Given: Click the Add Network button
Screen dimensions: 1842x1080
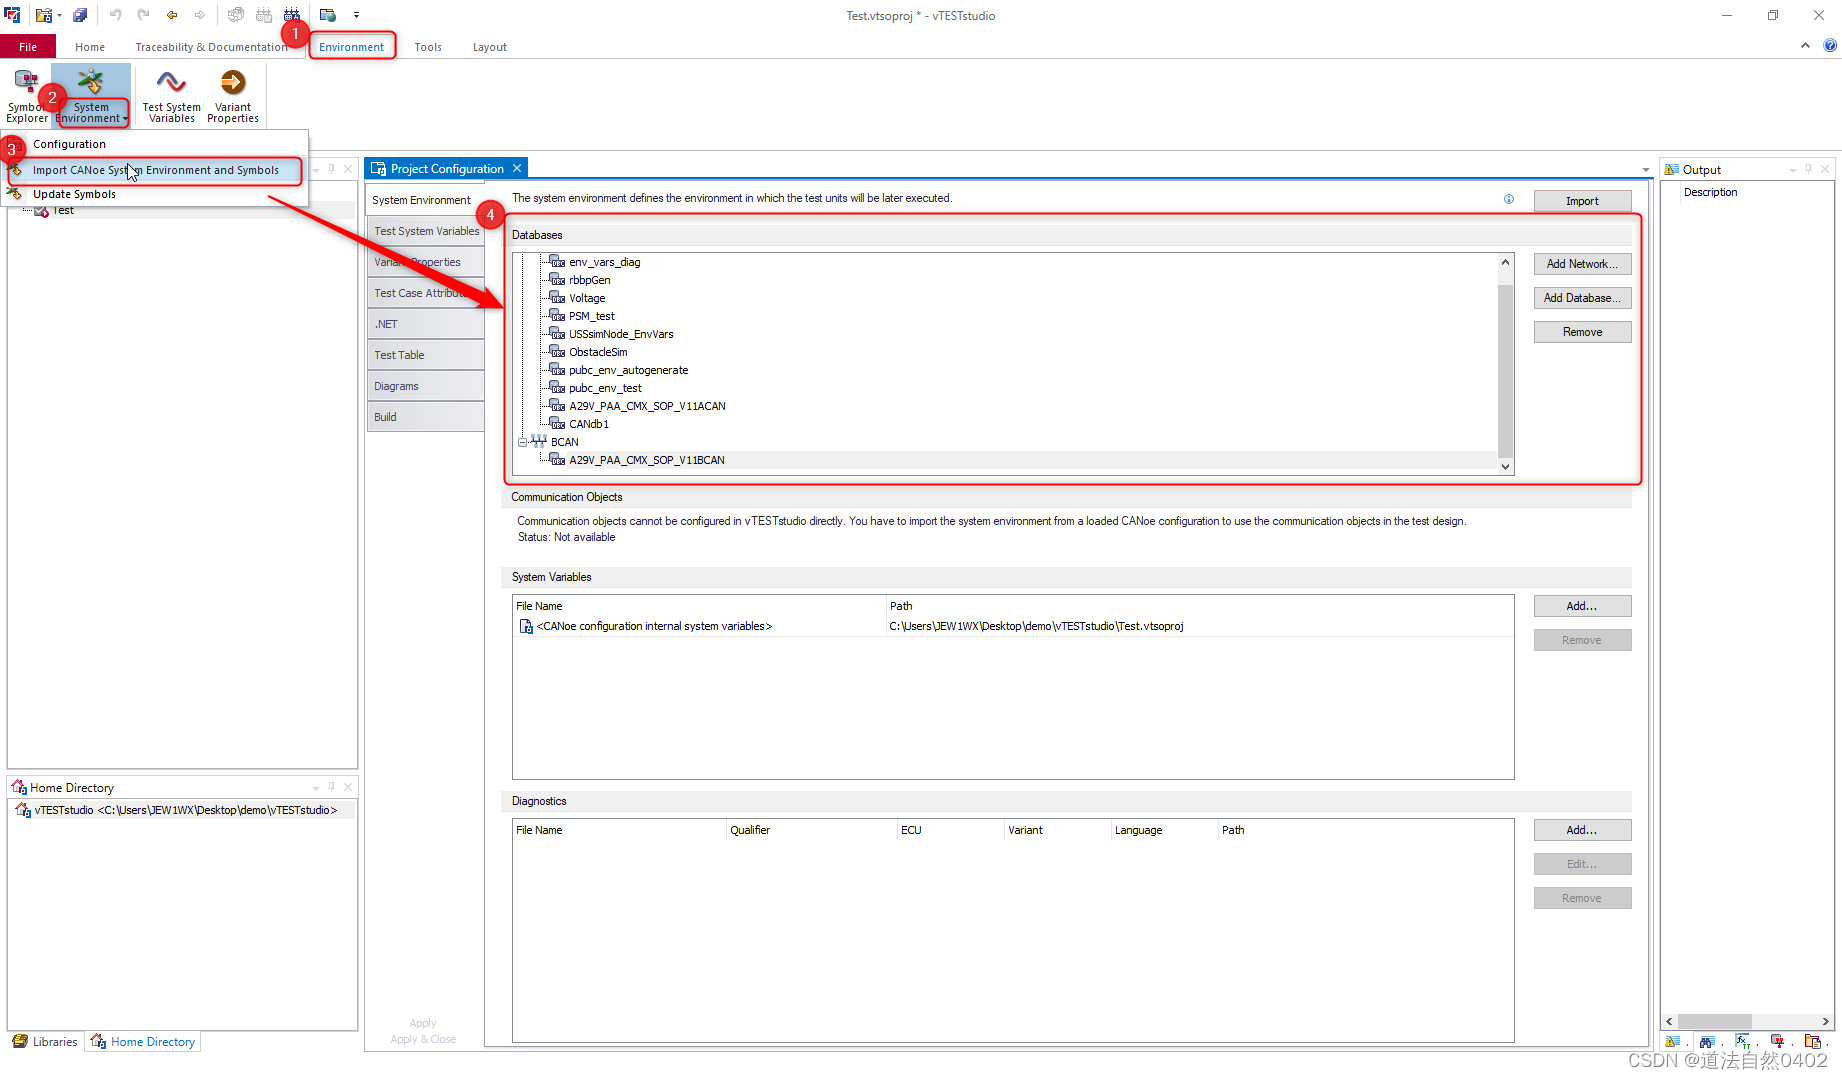Looking at the screenshot, I should point(1582,264).
